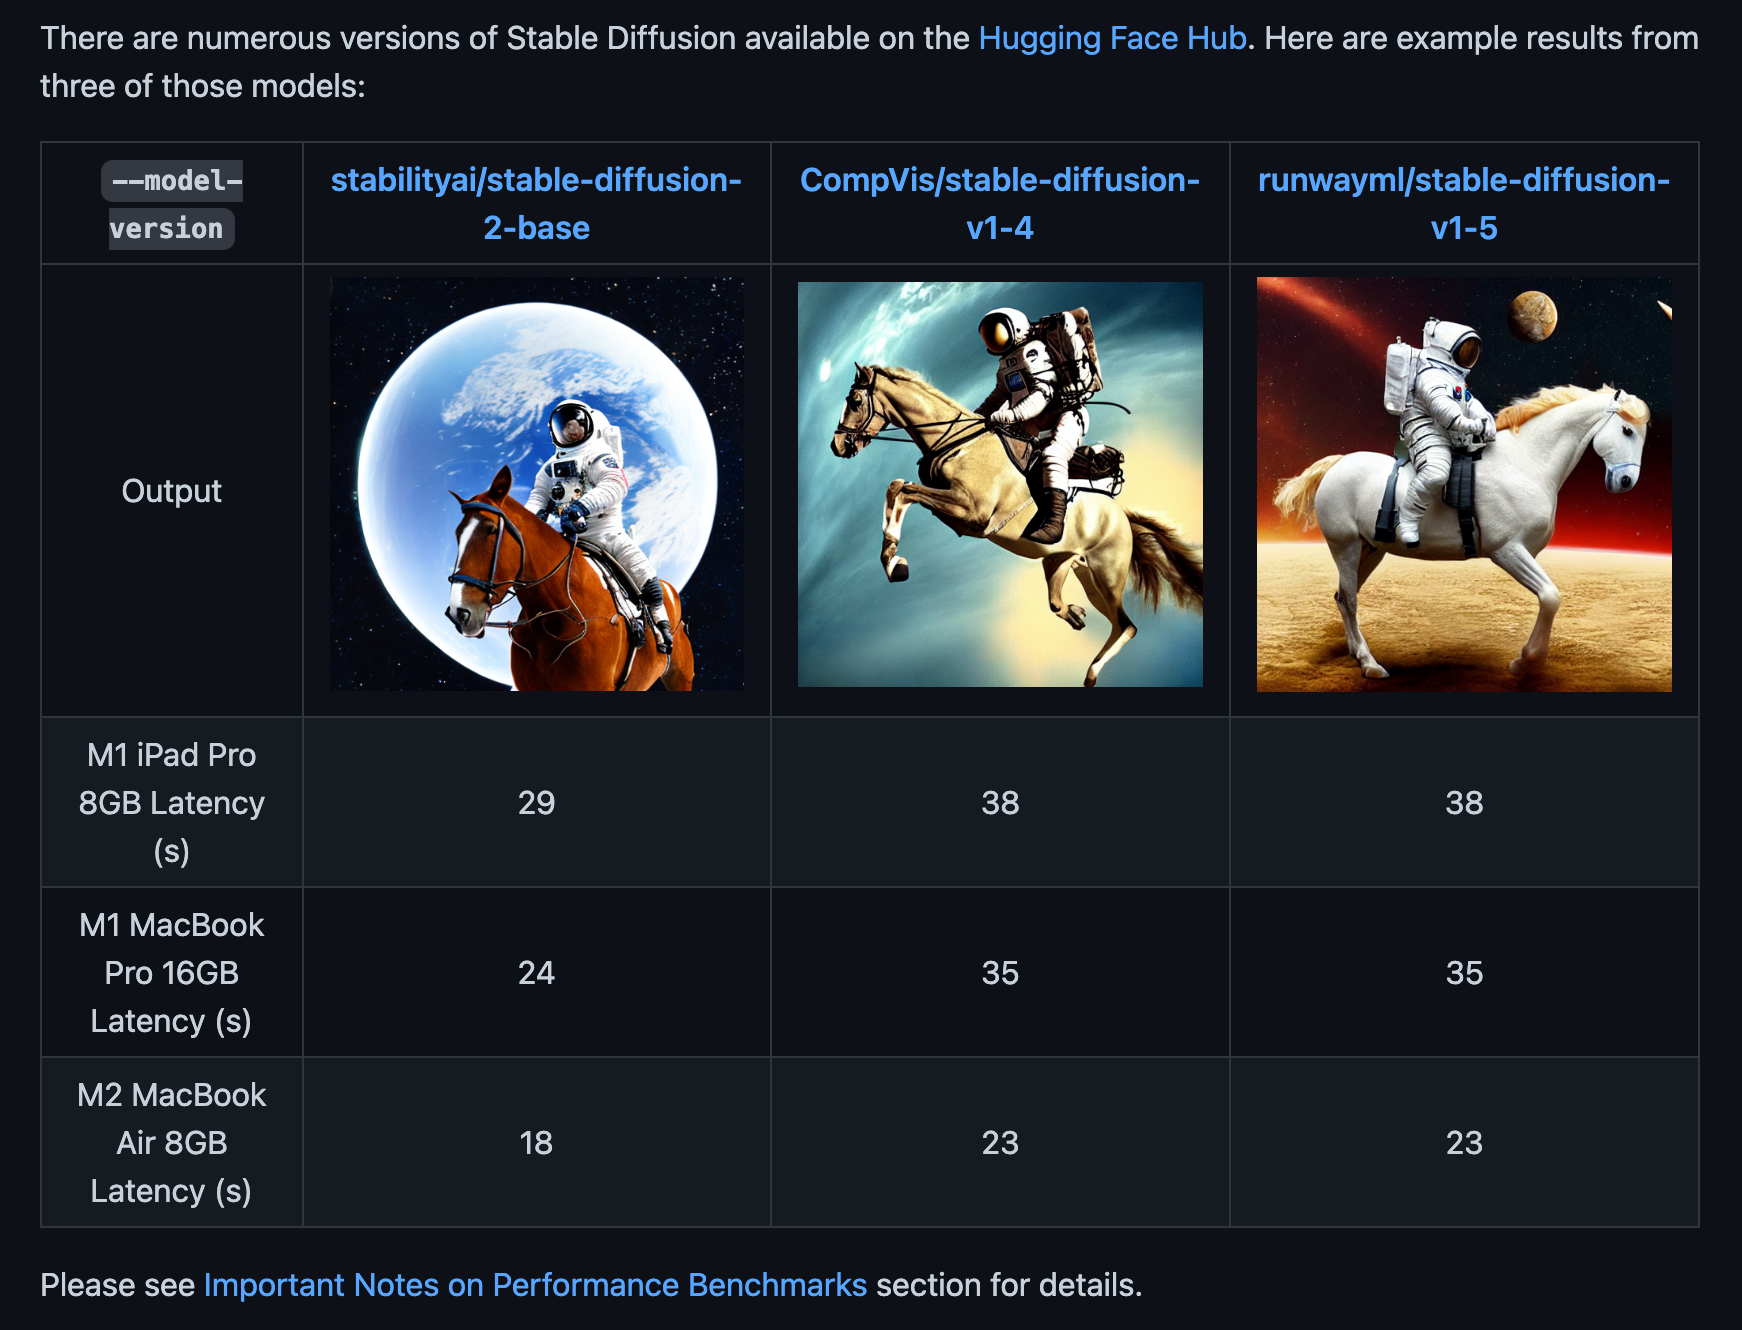The image size is (1742, 1330).
Task: Click CompVis v1-4 M1 iPad latency 38
Action: 1000,802
